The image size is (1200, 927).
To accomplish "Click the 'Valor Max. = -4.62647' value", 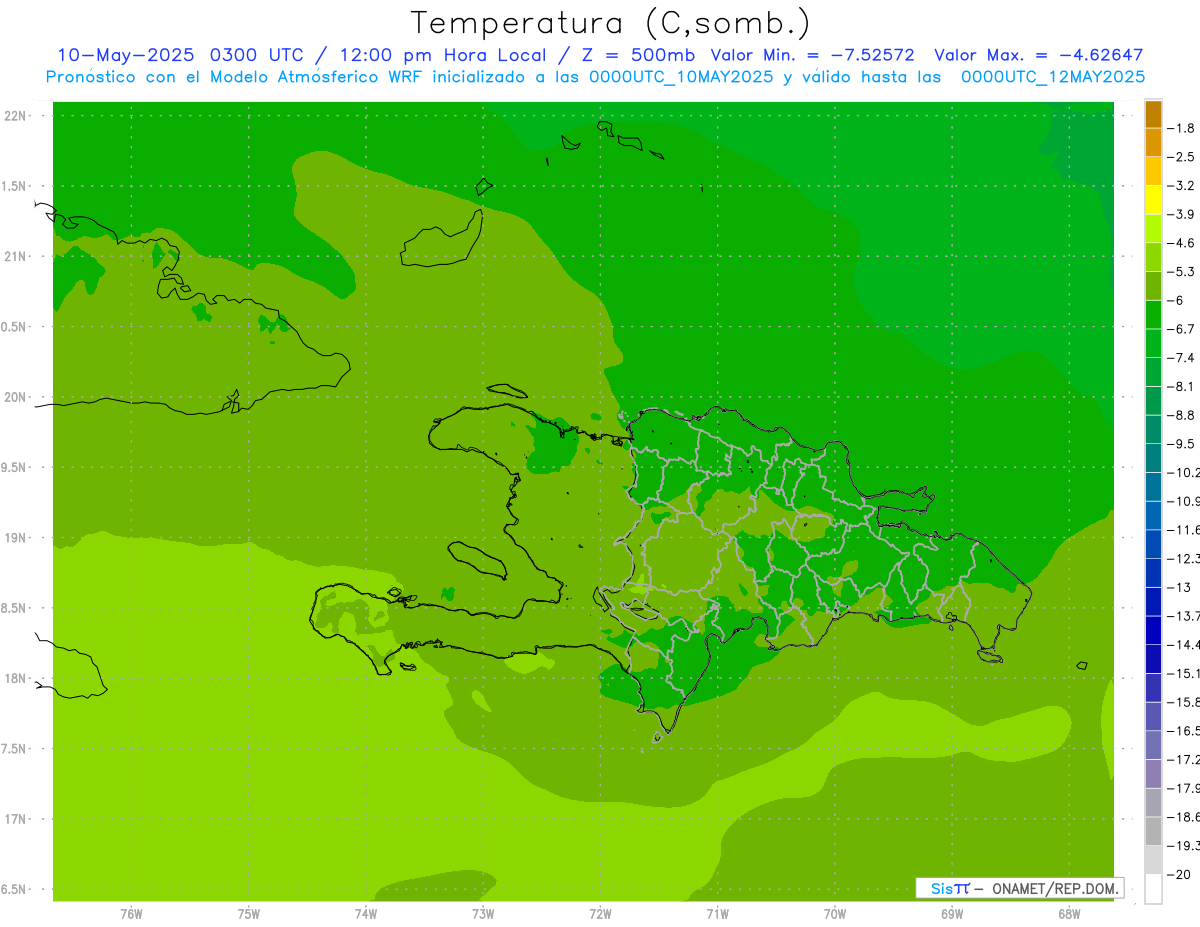I will 1038,55.
